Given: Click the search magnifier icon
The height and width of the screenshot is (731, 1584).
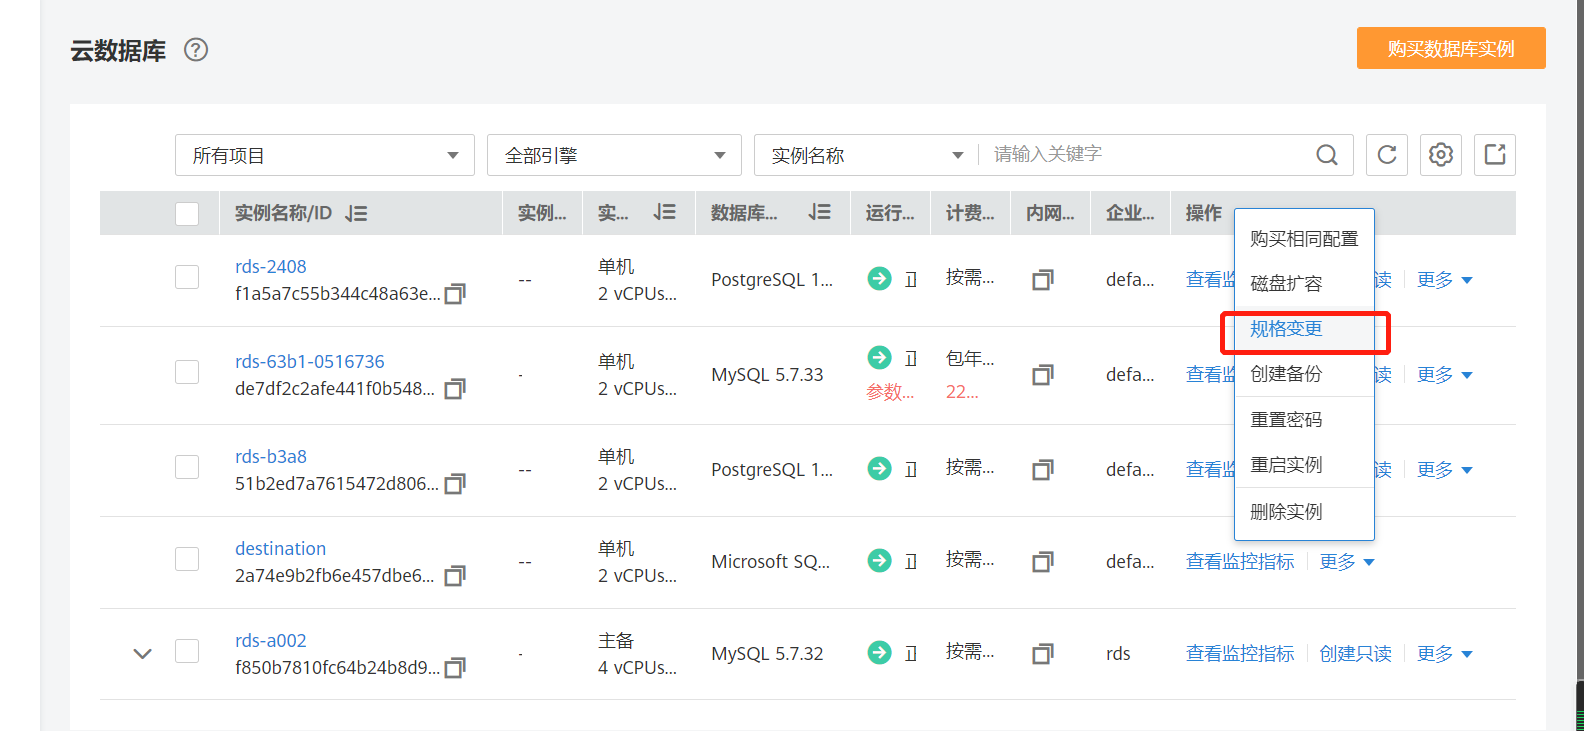Looking at the screenshot, I should pyautogui.click(x=1327, y=155).
